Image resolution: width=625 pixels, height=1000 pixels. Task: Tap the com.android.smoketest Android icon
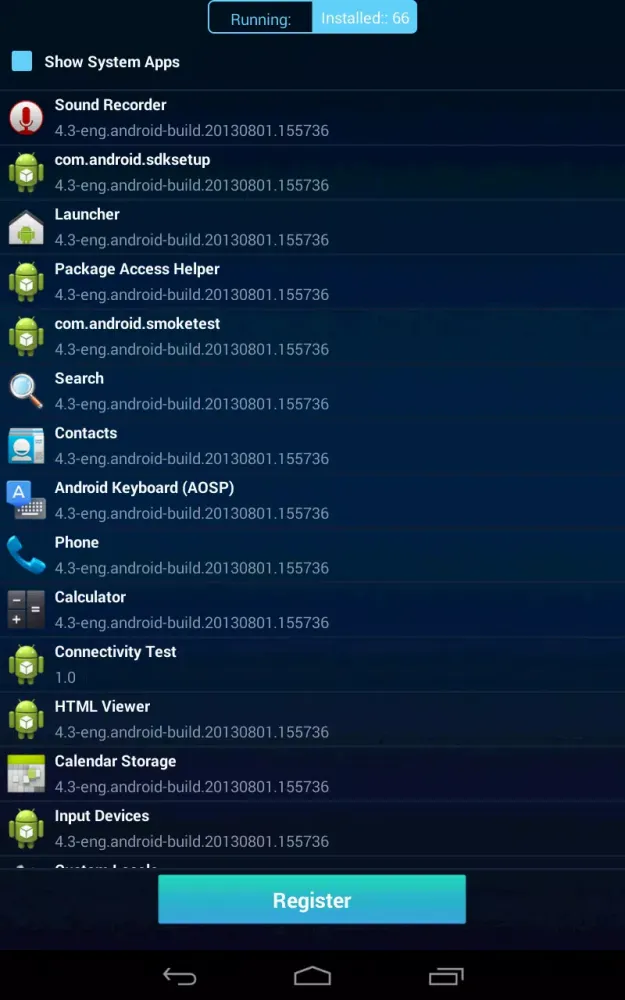coord(26,337)
